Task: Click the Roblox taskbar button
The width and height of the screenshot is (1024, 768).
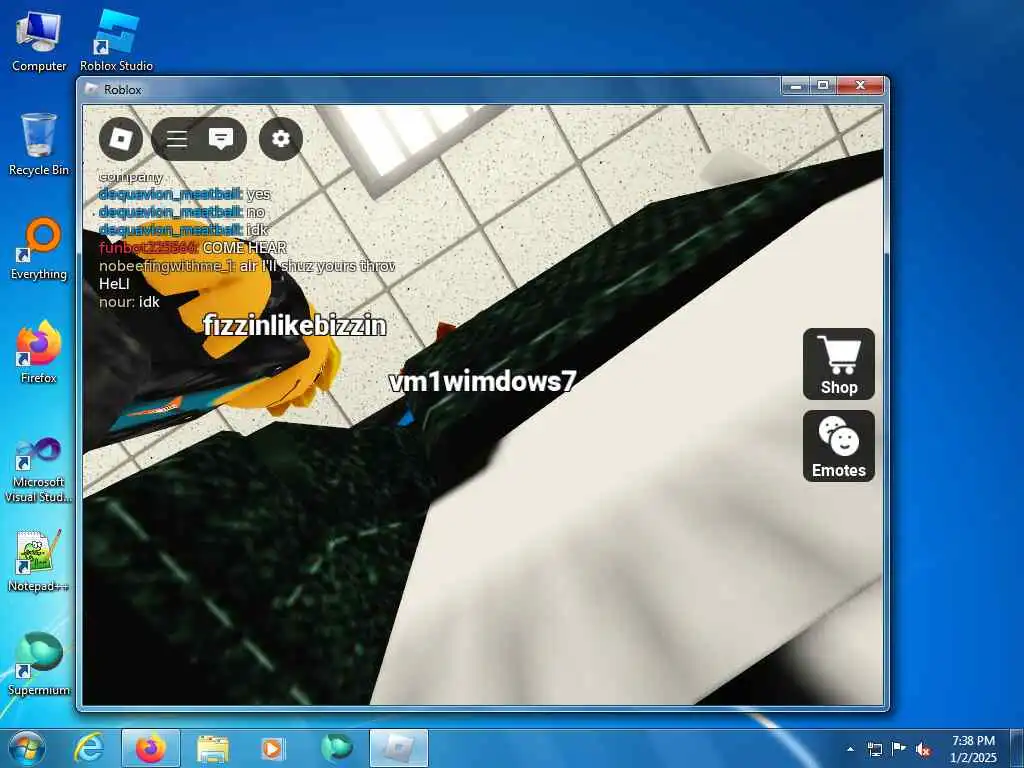Action: [399, 748]
